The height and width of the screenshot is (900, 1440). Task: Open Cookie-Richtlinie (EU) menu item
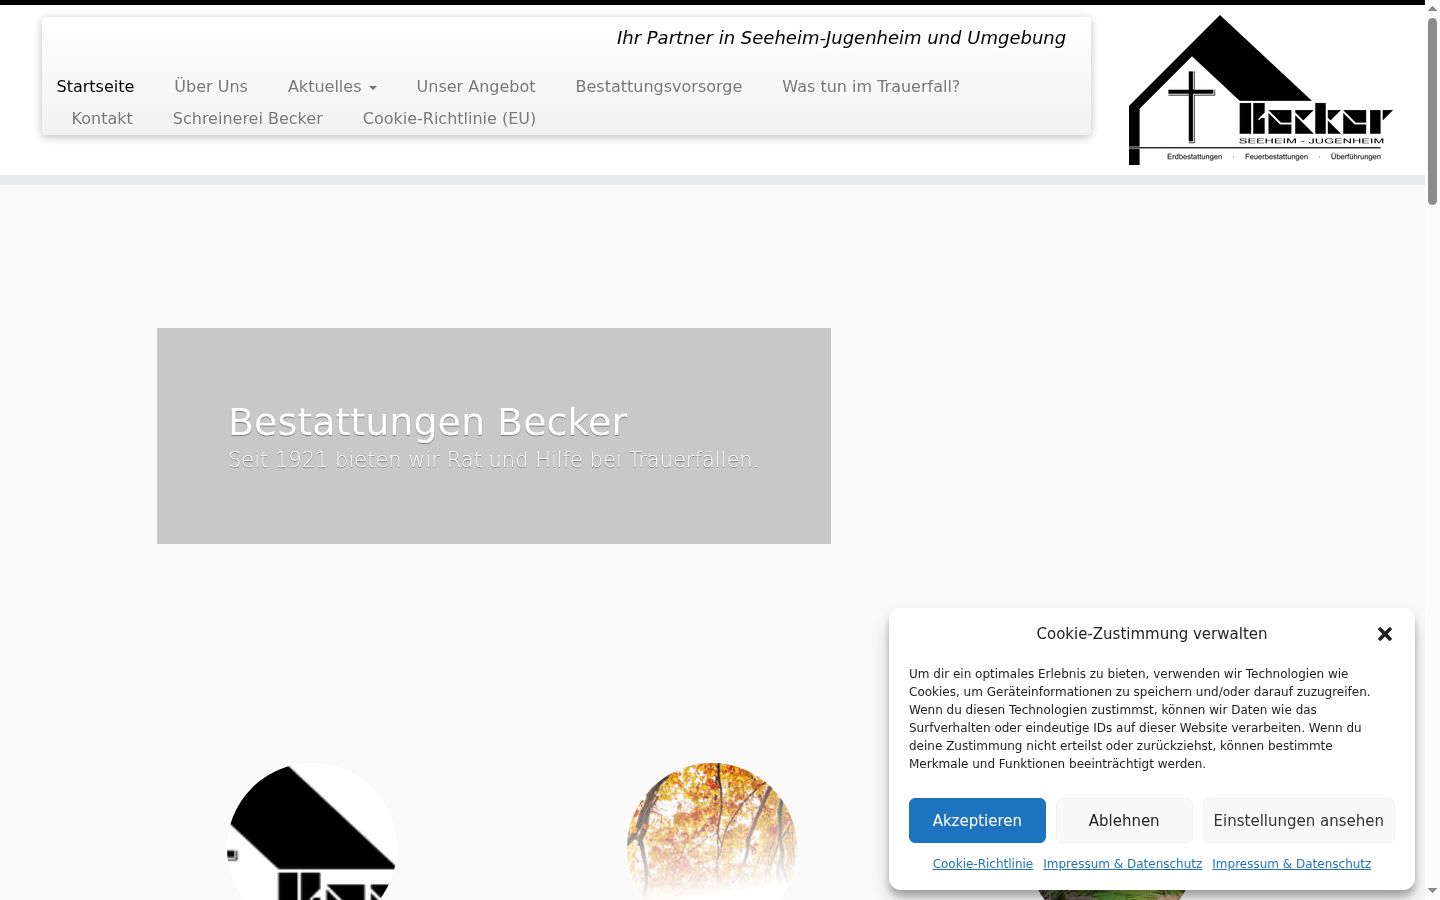pos(449,119)
